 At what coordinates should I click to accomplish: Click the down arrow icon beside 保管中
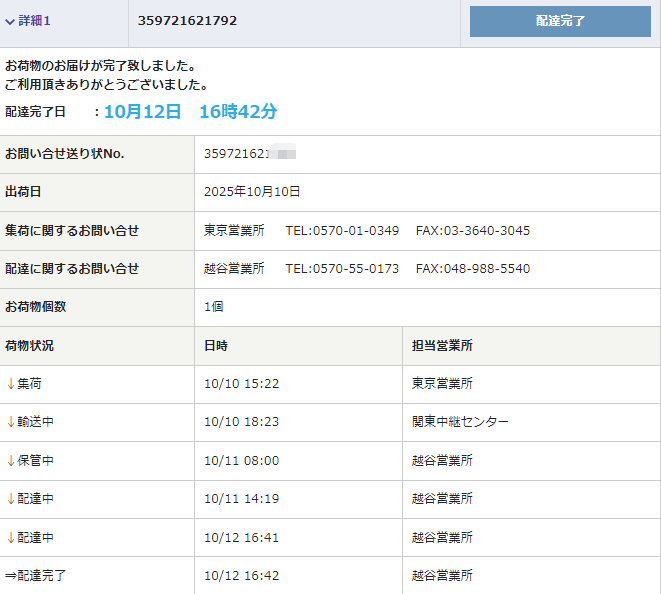[11, 461]
